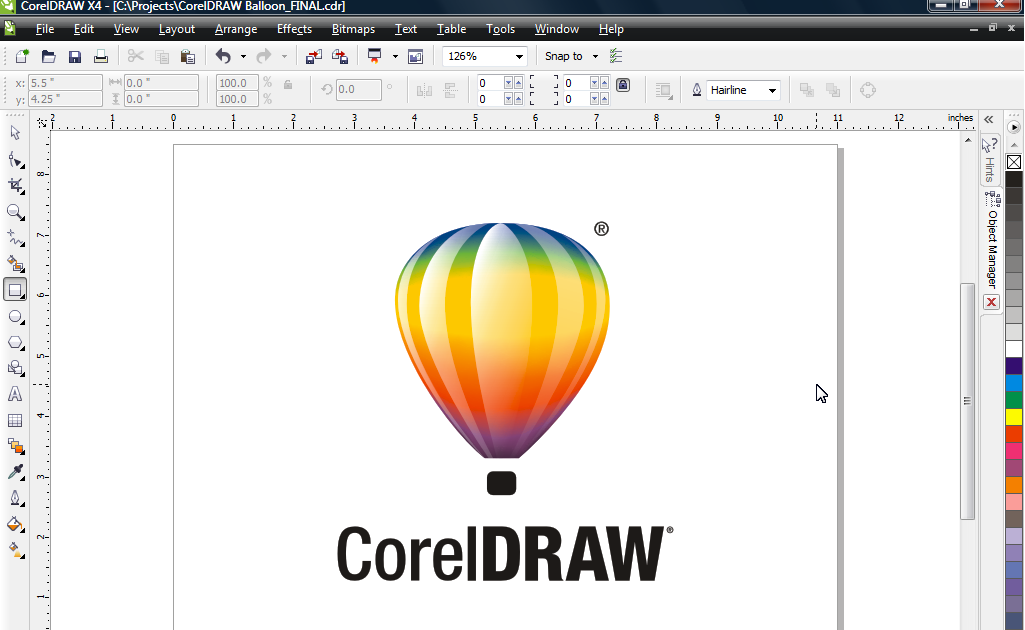Open the Application Launcher dropdown arrow
Screen dimensions: 1025x630
pyautogui.click(x=395, y=57)
